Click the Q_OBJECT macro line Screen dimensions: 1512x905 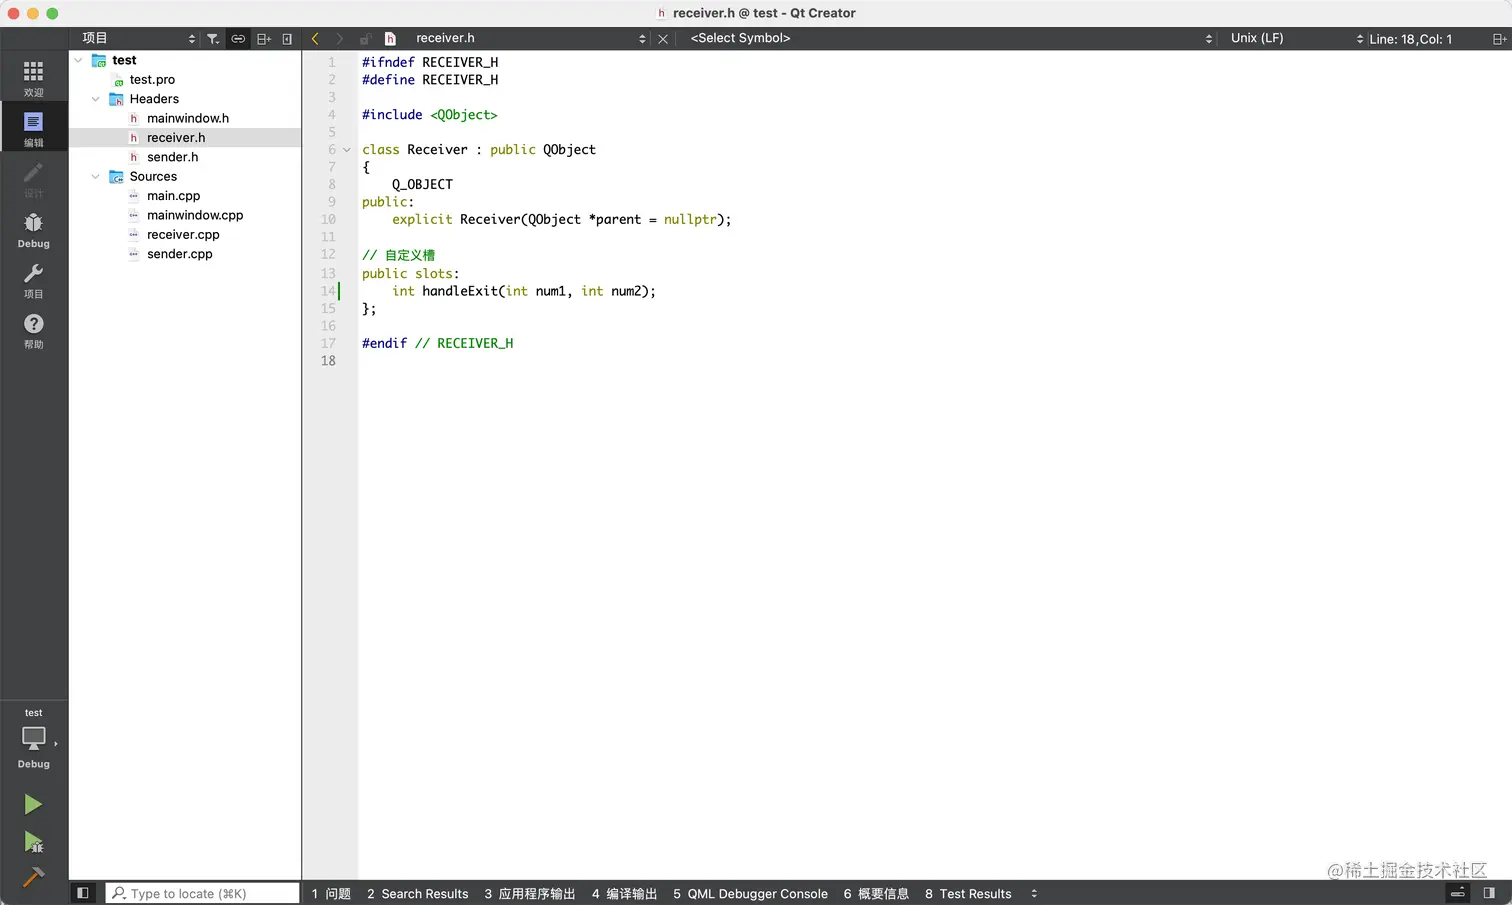pyautogui.click(x=422, y=184)
